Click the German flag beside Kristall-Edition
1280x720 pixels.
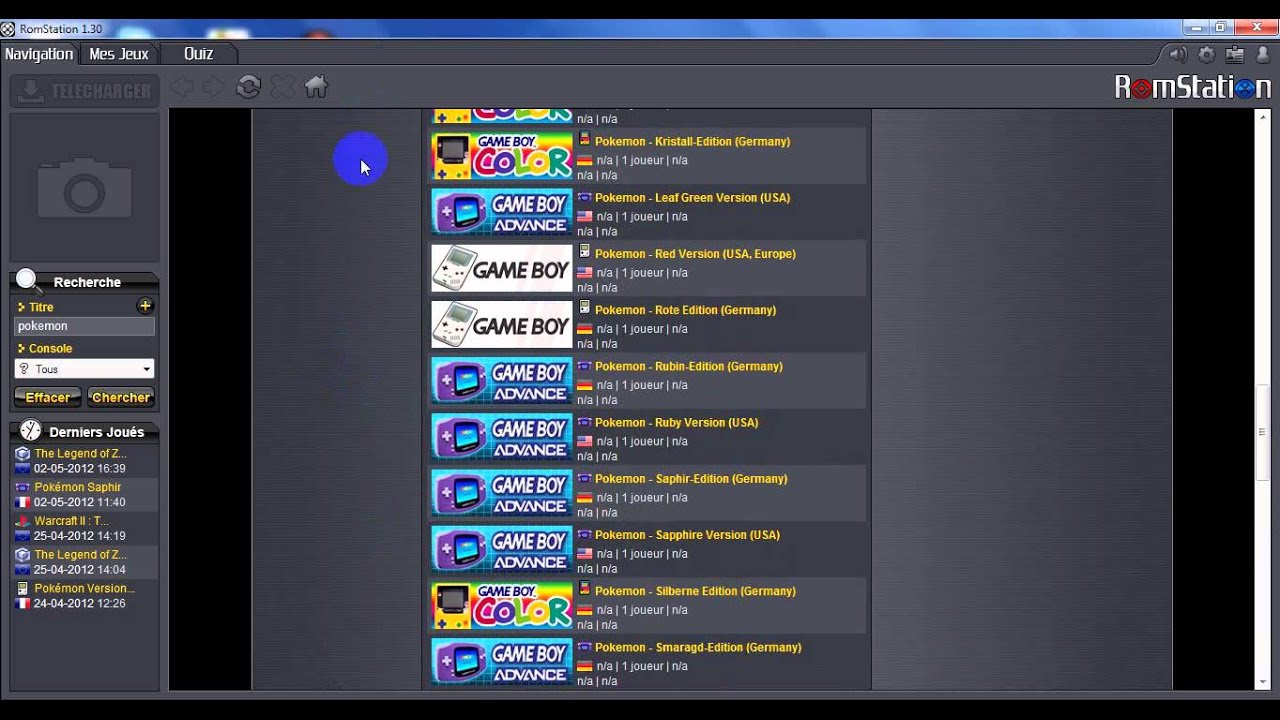[x=585, y=160]
